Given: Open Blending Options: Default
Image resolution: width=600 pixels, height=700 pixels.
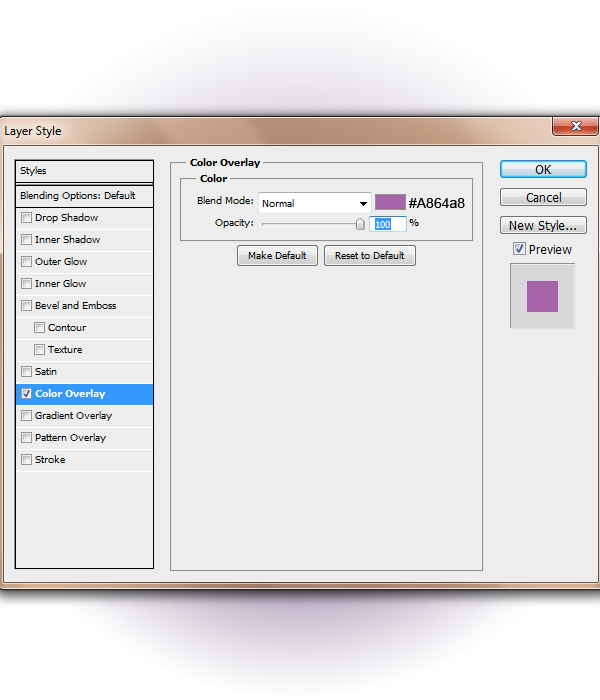Looking at the screenshot, I should [84, 196].
